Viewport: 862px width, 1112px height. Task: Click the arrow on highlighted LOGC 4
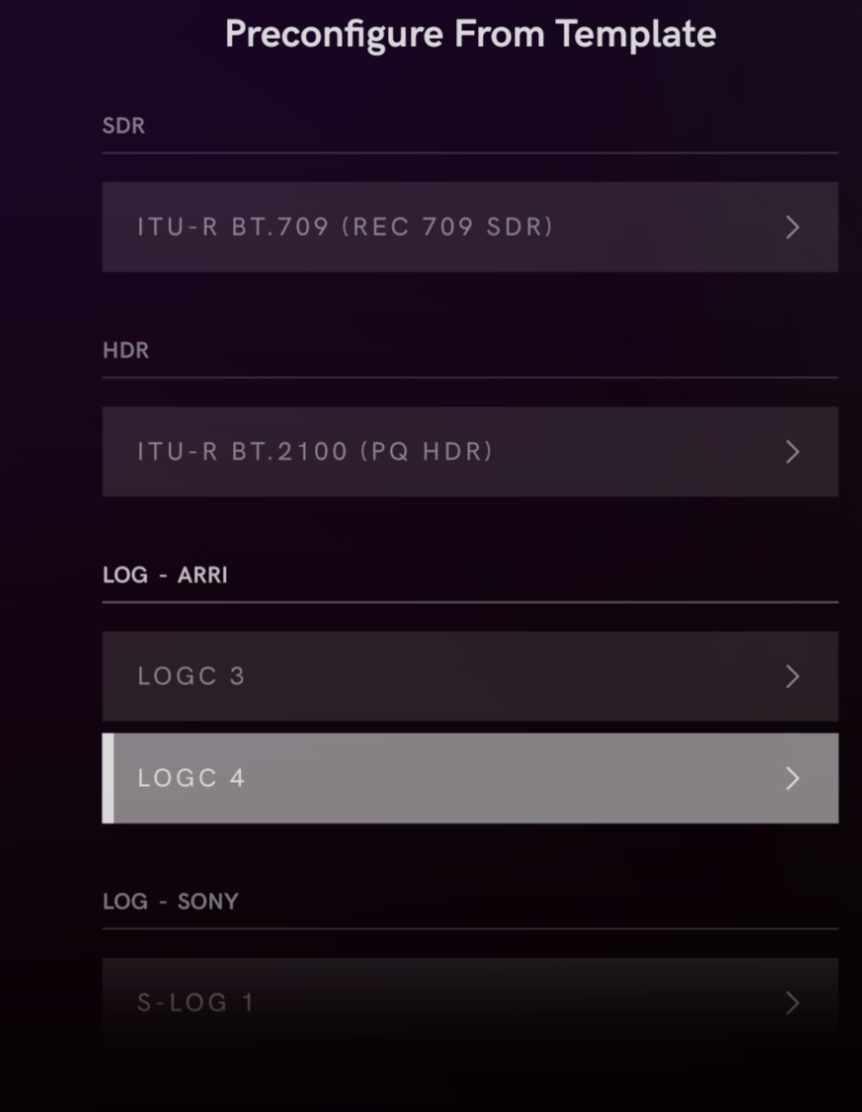793,778
